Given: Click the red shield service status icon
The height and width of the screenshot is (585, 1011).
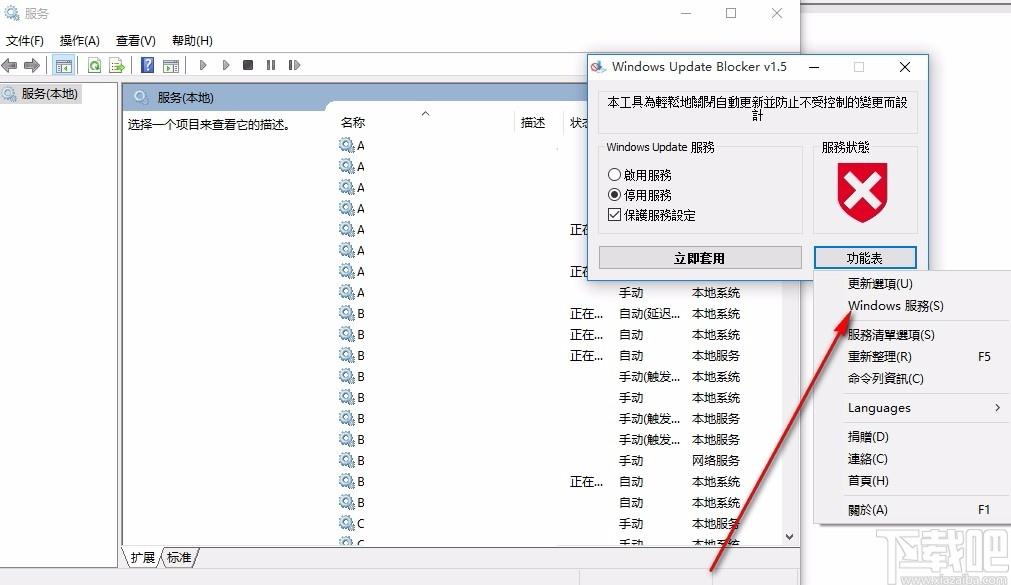Looking at the screenshot, I should tap(863, 192).
